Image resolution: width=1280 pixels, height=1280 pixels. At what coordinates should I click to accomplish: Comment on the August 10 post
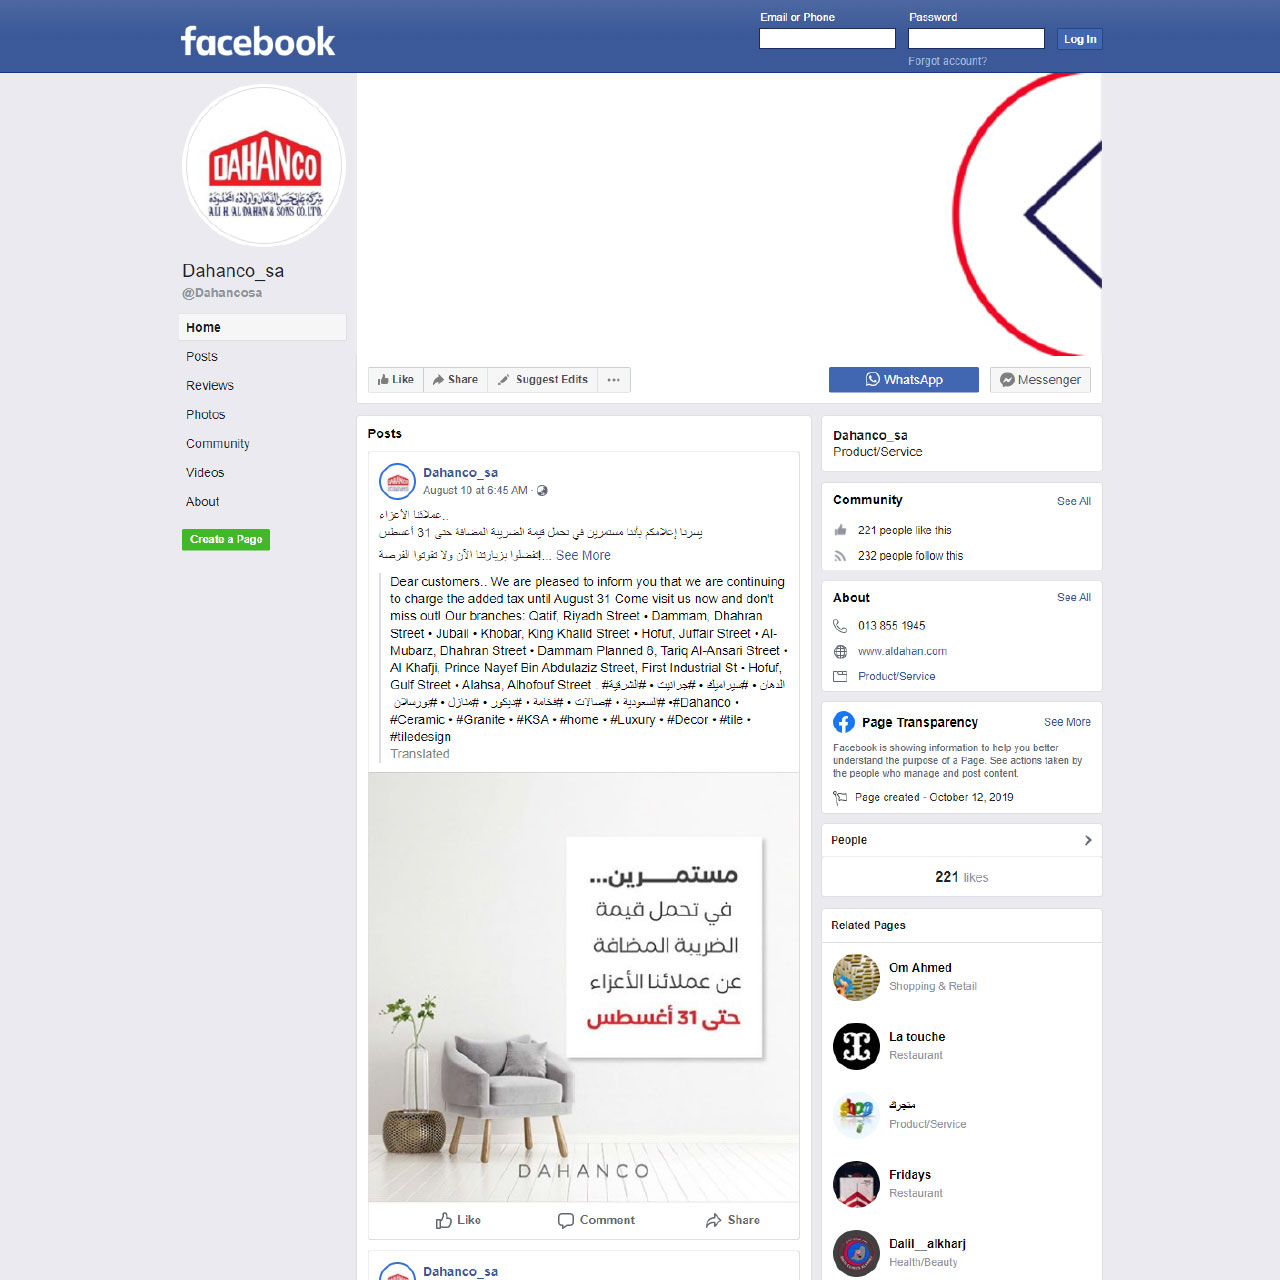[x=596, y=1220]
